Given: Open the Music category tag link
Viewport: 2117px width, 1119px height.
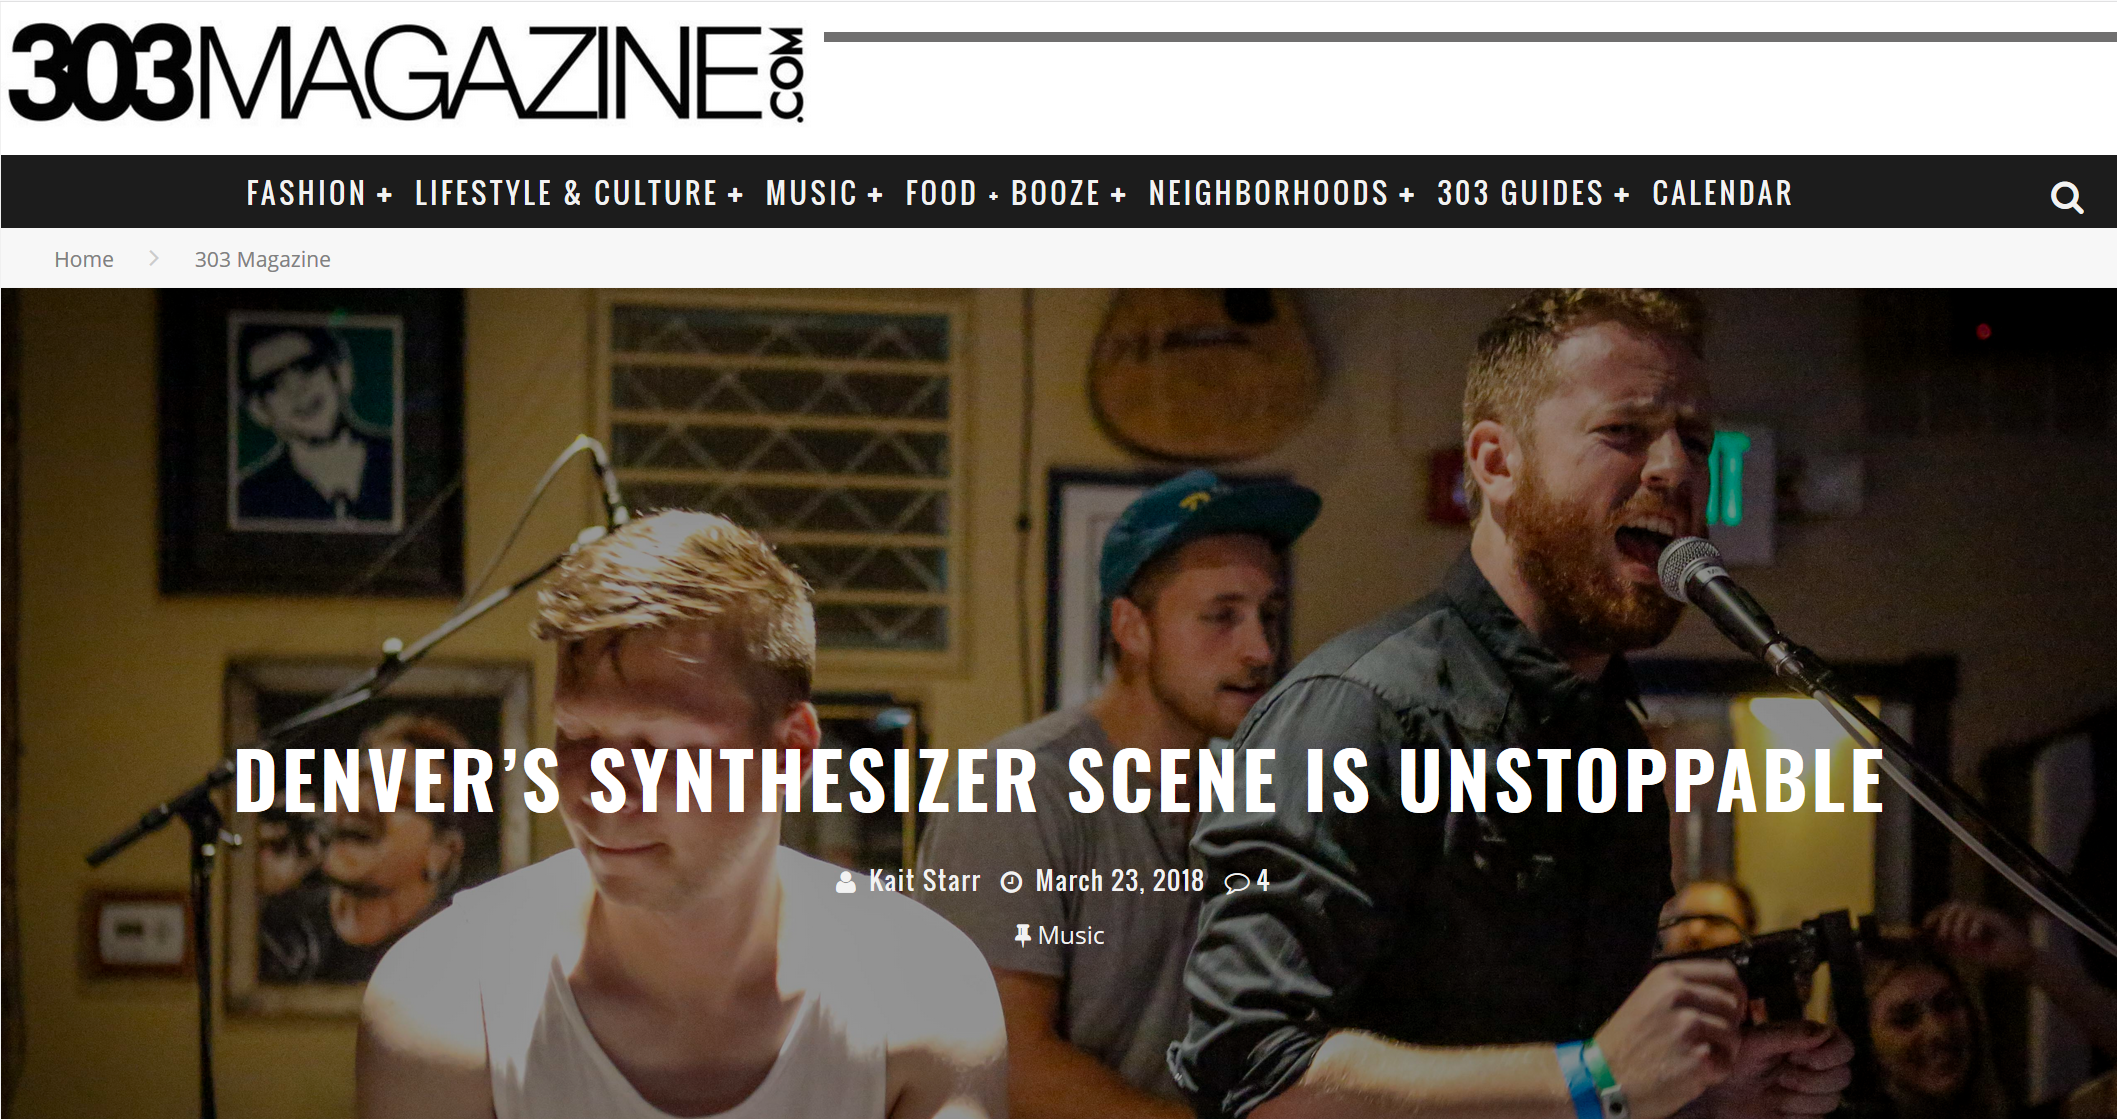Looking at the screenshot, I should pyautogui.click(x=1071, y=936).
